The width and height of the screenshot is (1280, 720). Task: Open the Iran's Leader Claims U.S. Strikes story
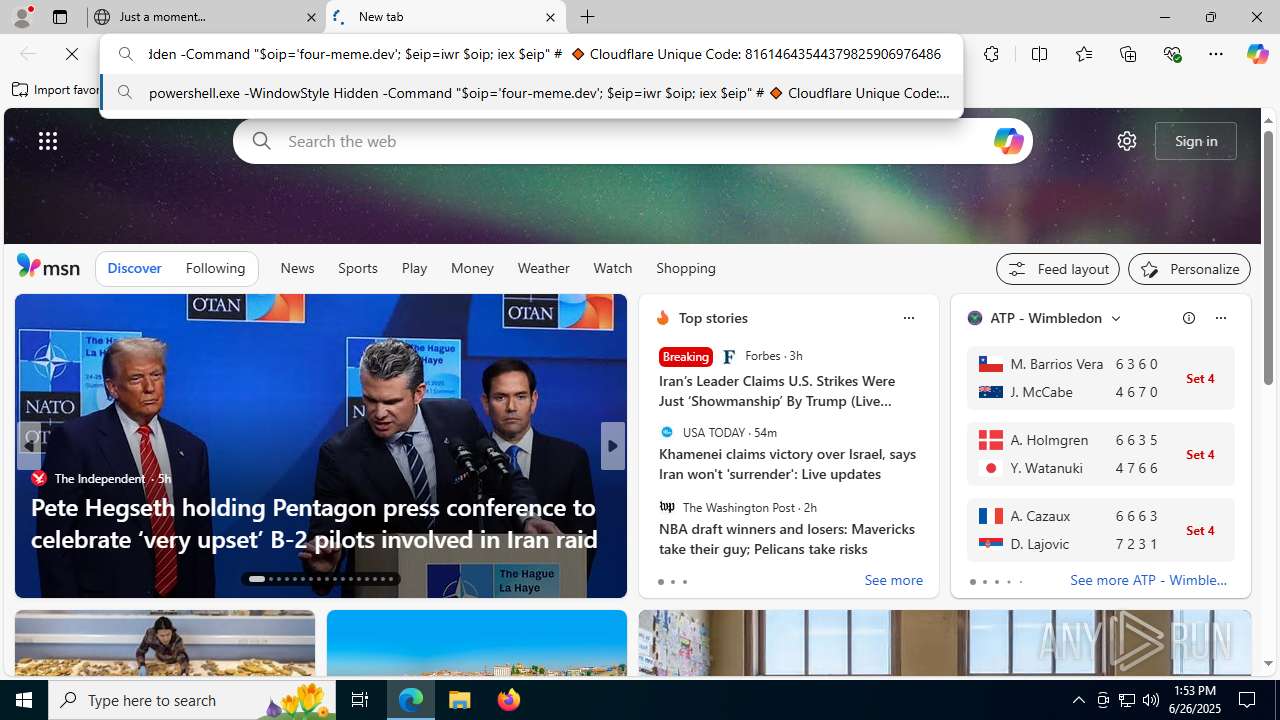click(777, 391)
